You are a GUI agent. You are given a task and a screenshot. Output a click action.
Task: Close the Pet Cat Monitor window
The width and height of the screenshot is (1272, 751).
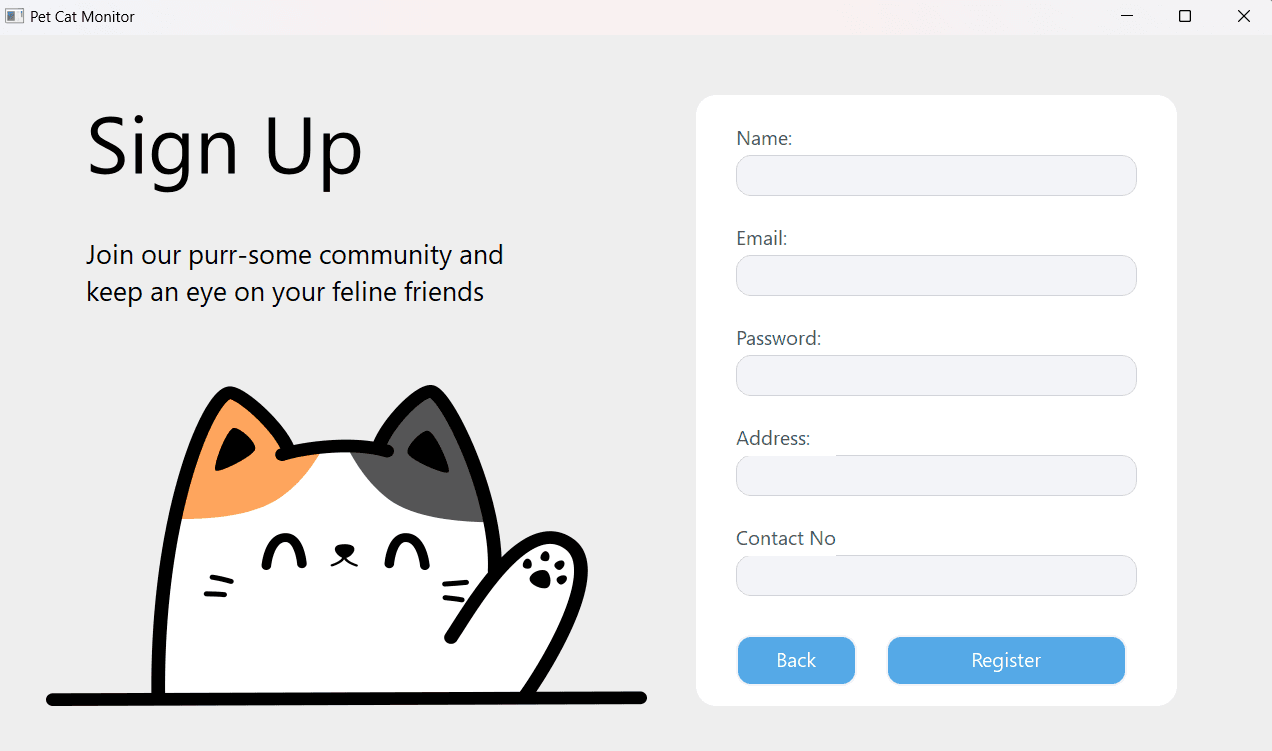pyautogui.click(x=1243, y=16)
